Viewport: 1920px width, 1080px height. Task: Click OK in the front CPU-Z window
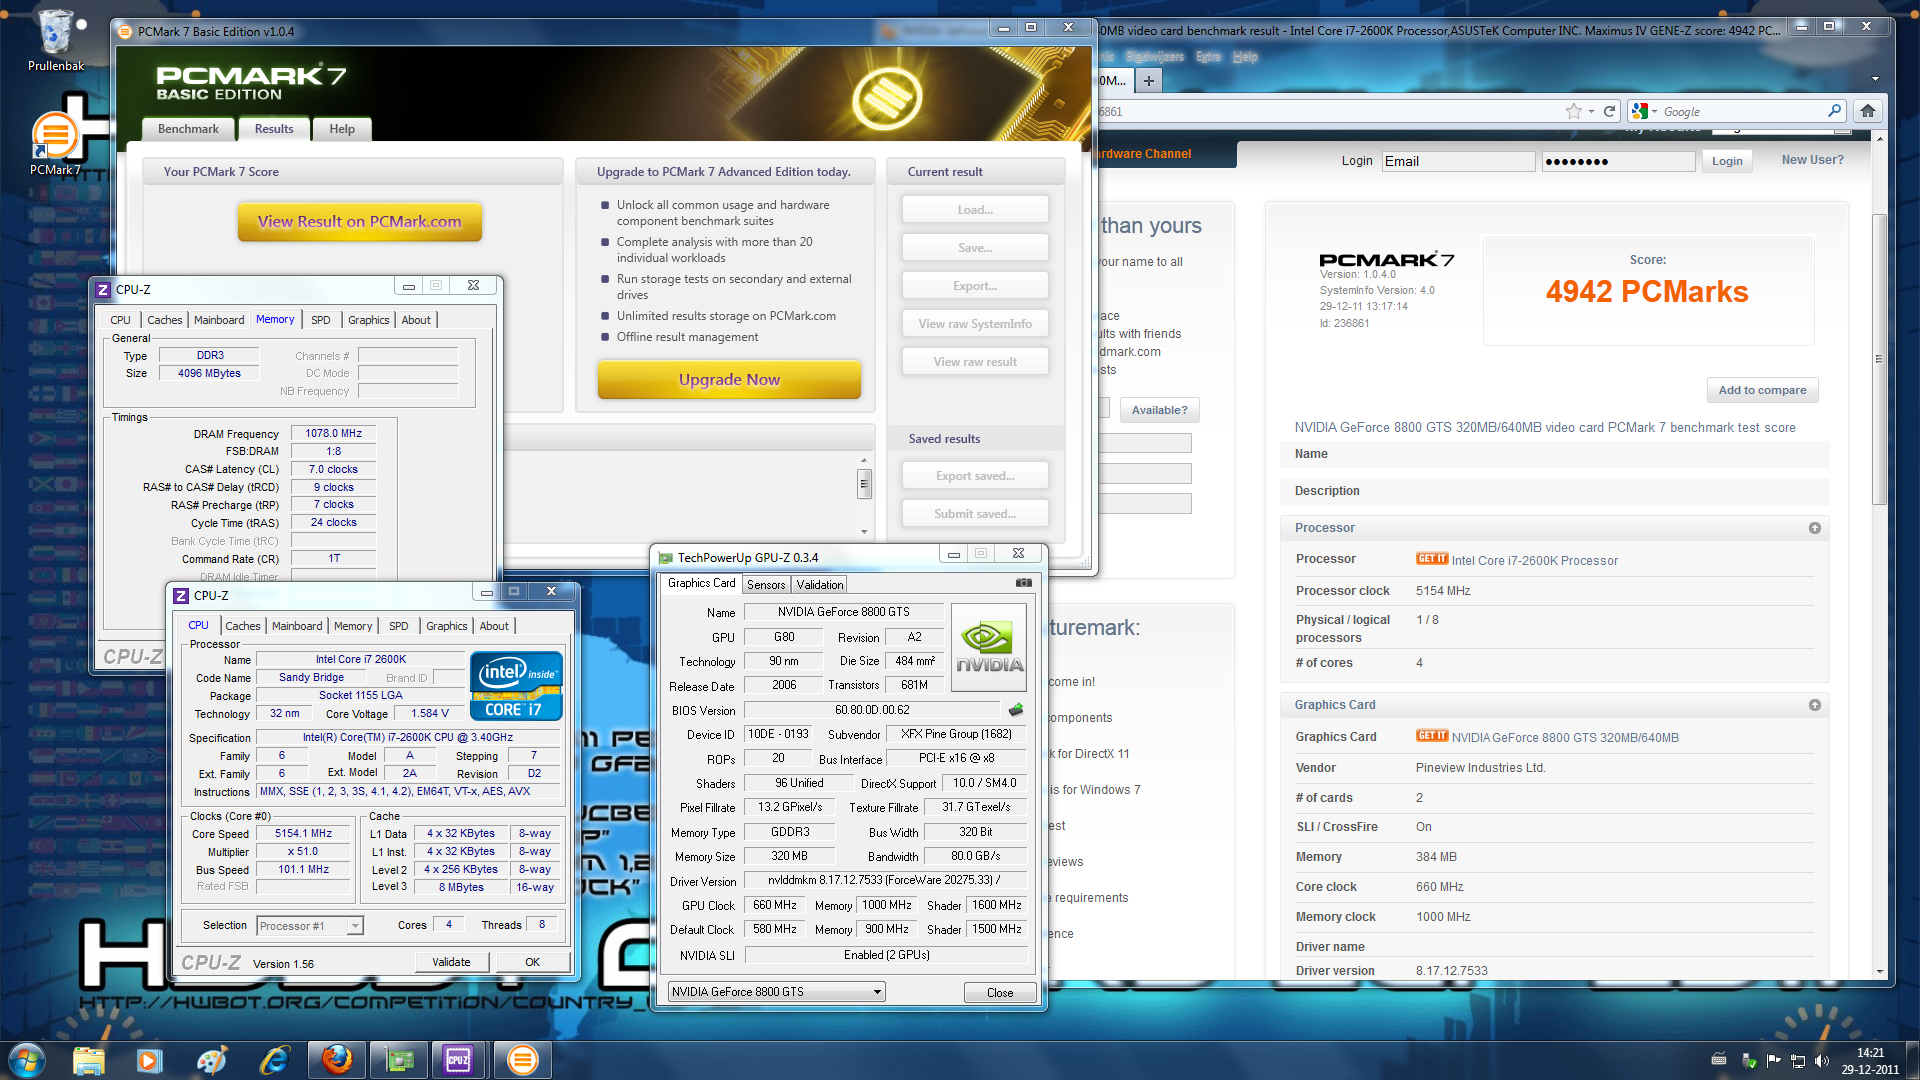(532, 962)
